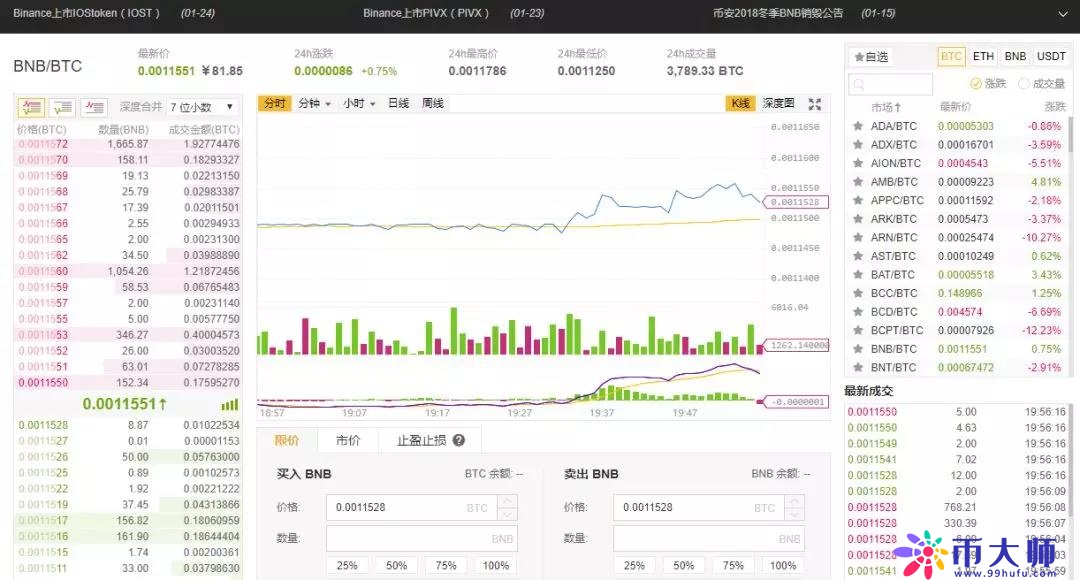
Task: Select the 0.0011528 buy order row
Action: click(128, 425)
